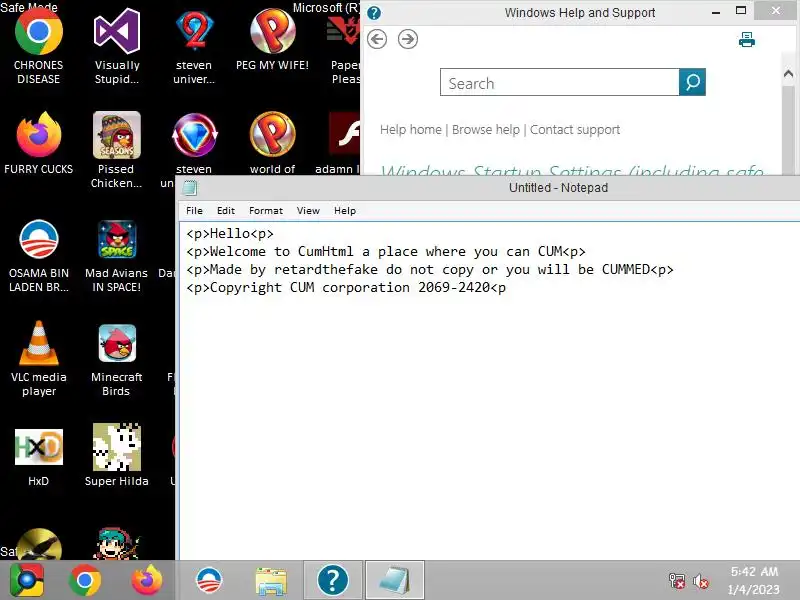The width and height of the screenshot is (800, 600).
Task: Click the Help and Support search field
Action: click(x=560, y=82)
